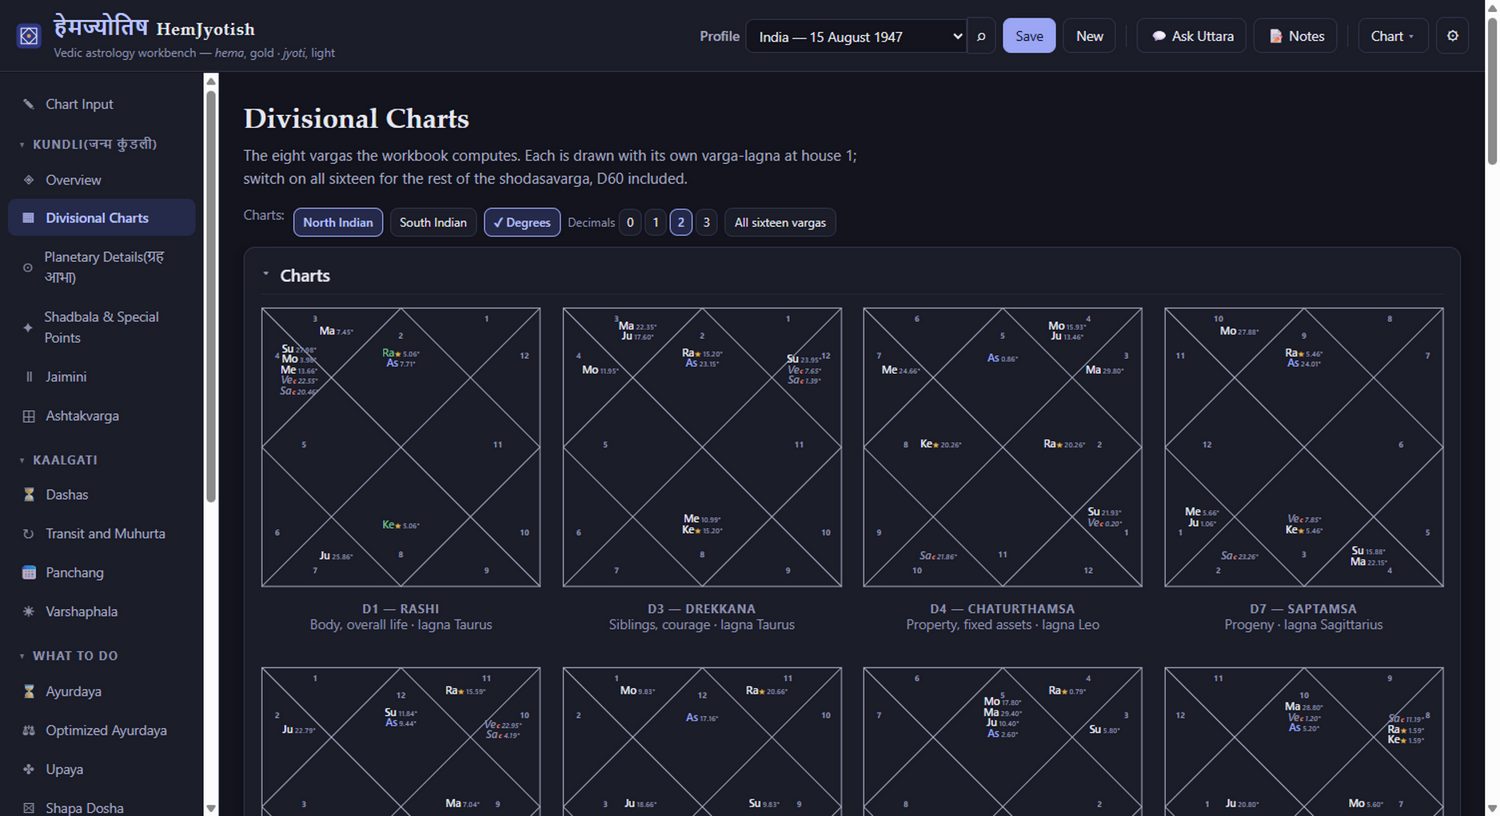This screenshot has width=1500, height=816.
Task: Click the Optimized Ayurdaya scales icon
Action: (x=28, y=730)
